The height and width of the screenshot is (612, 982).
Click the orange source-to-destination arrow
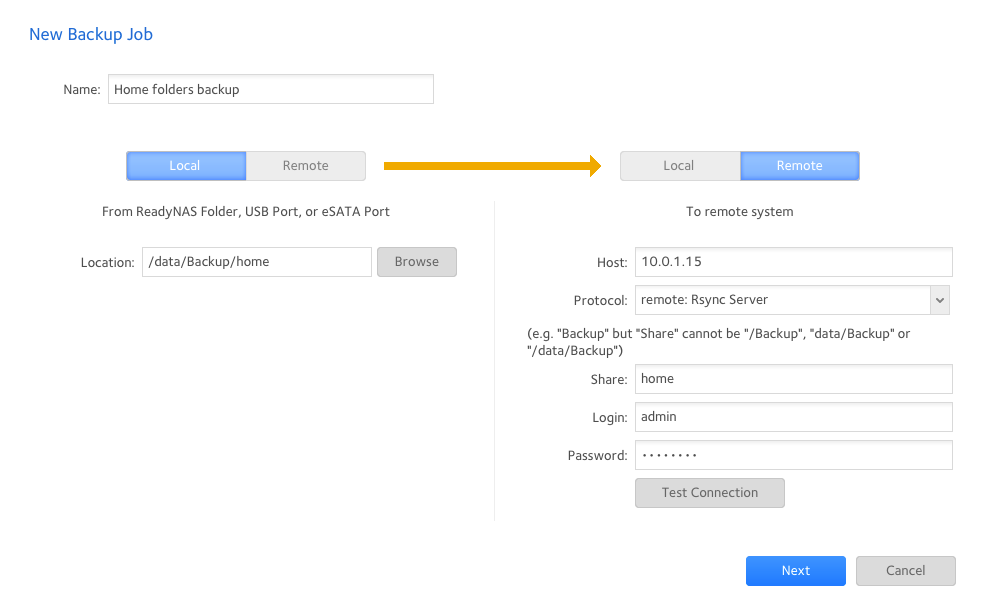coord(492,166)
